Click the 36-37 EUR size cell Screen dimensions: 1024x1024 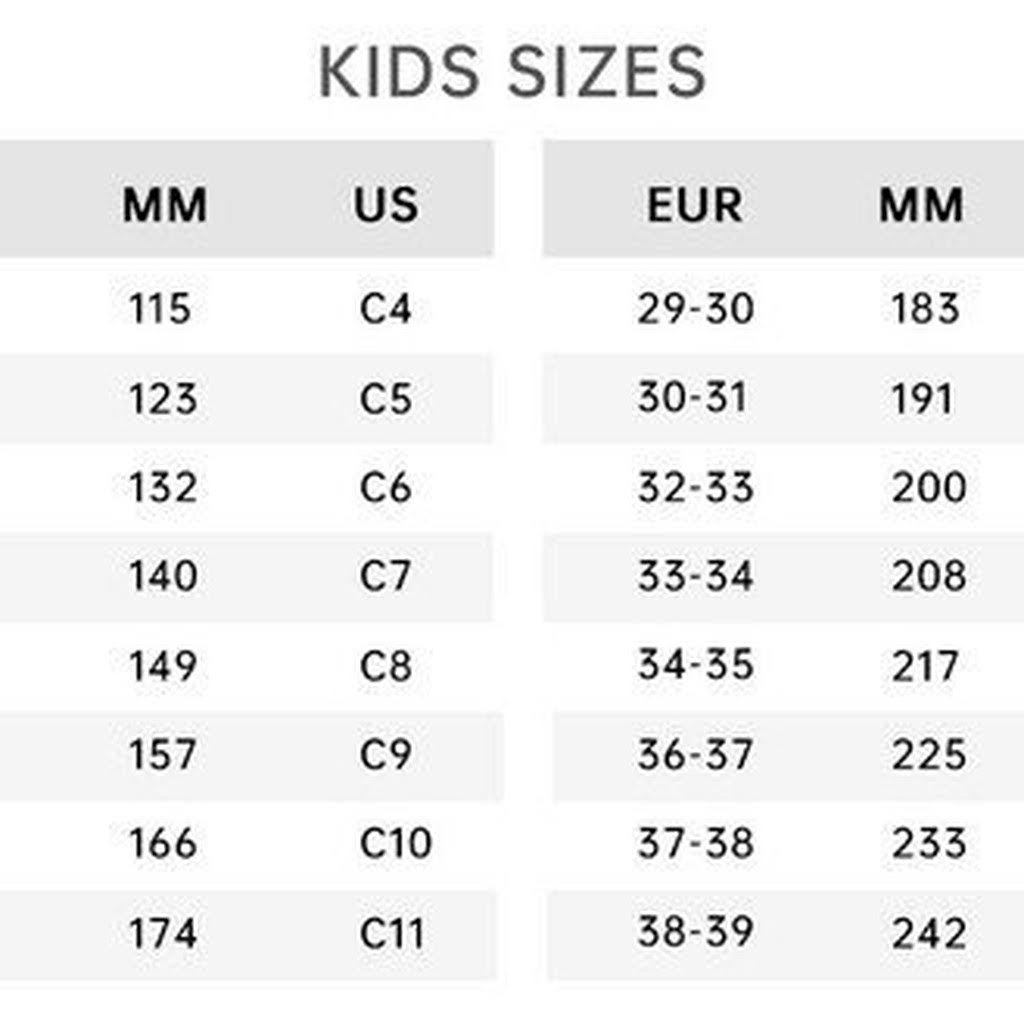click(x=696, y=754)
